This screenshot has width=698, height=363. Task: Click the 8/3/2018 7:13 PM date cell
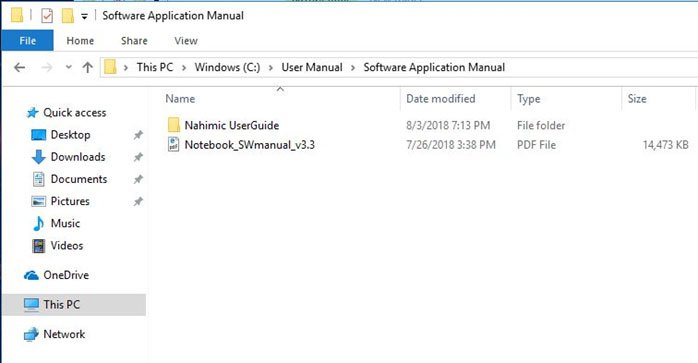point(448,126)
